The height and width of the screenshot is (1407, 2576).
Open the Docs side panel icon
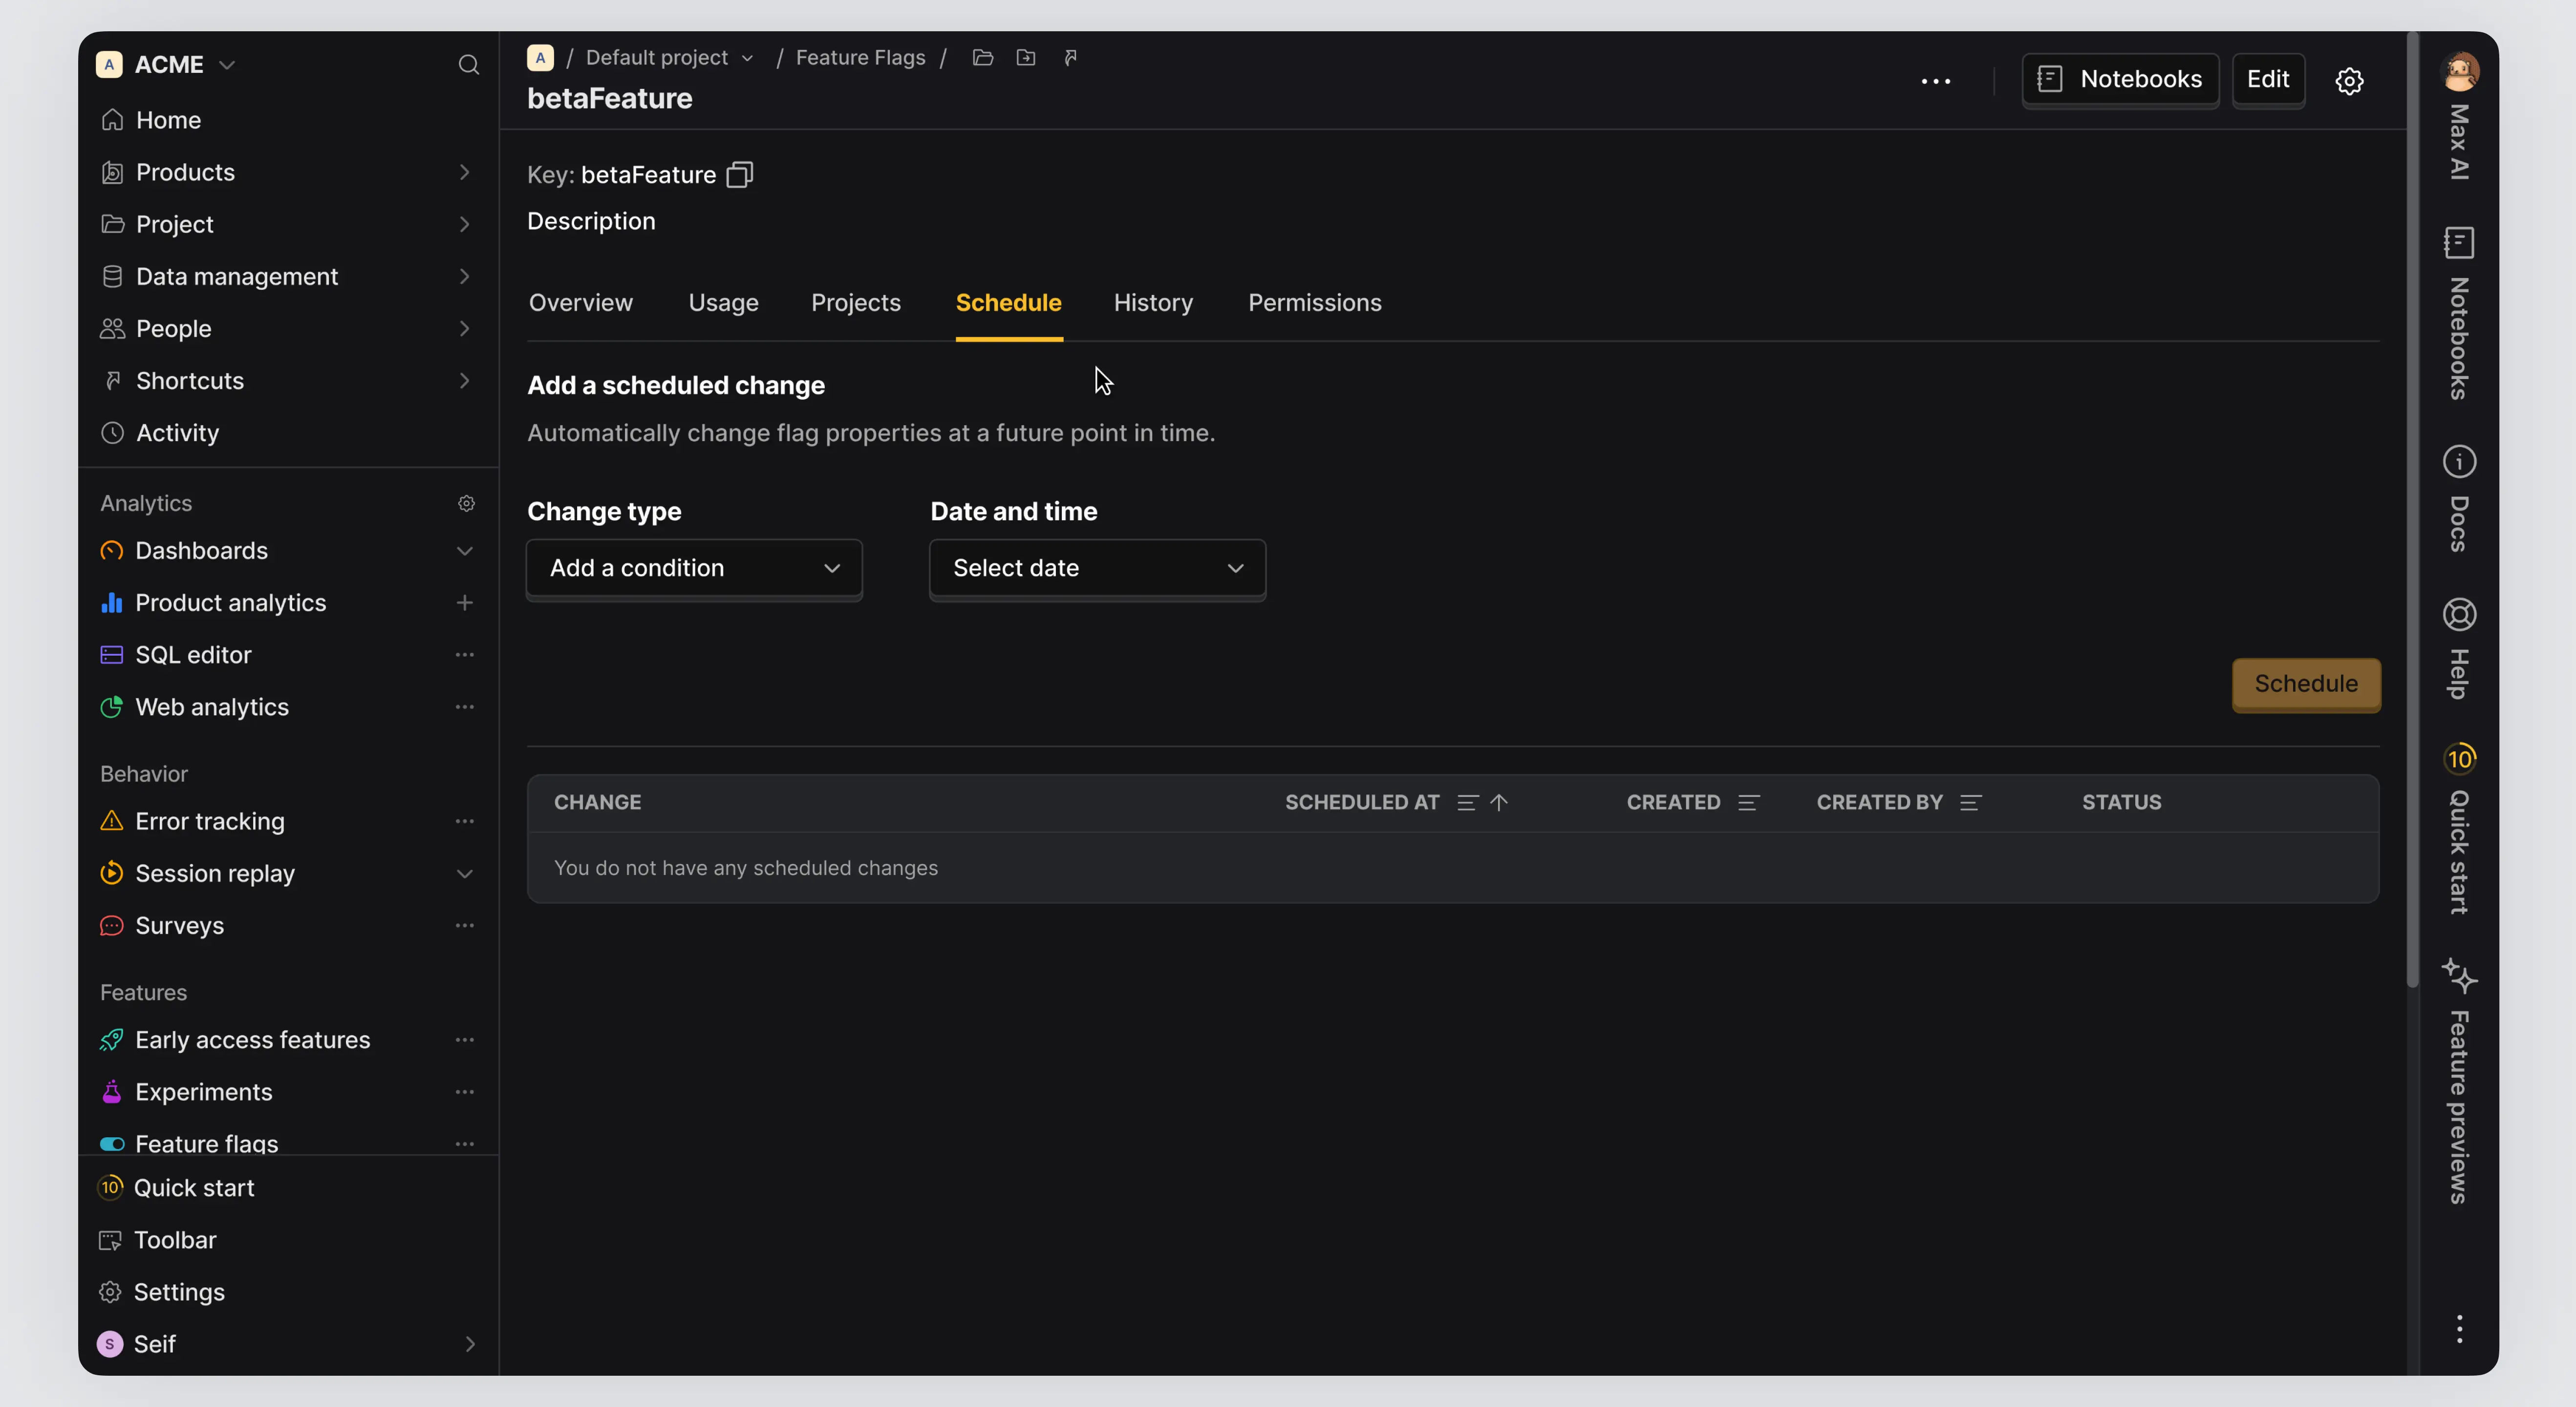(x=2459, y=462)
